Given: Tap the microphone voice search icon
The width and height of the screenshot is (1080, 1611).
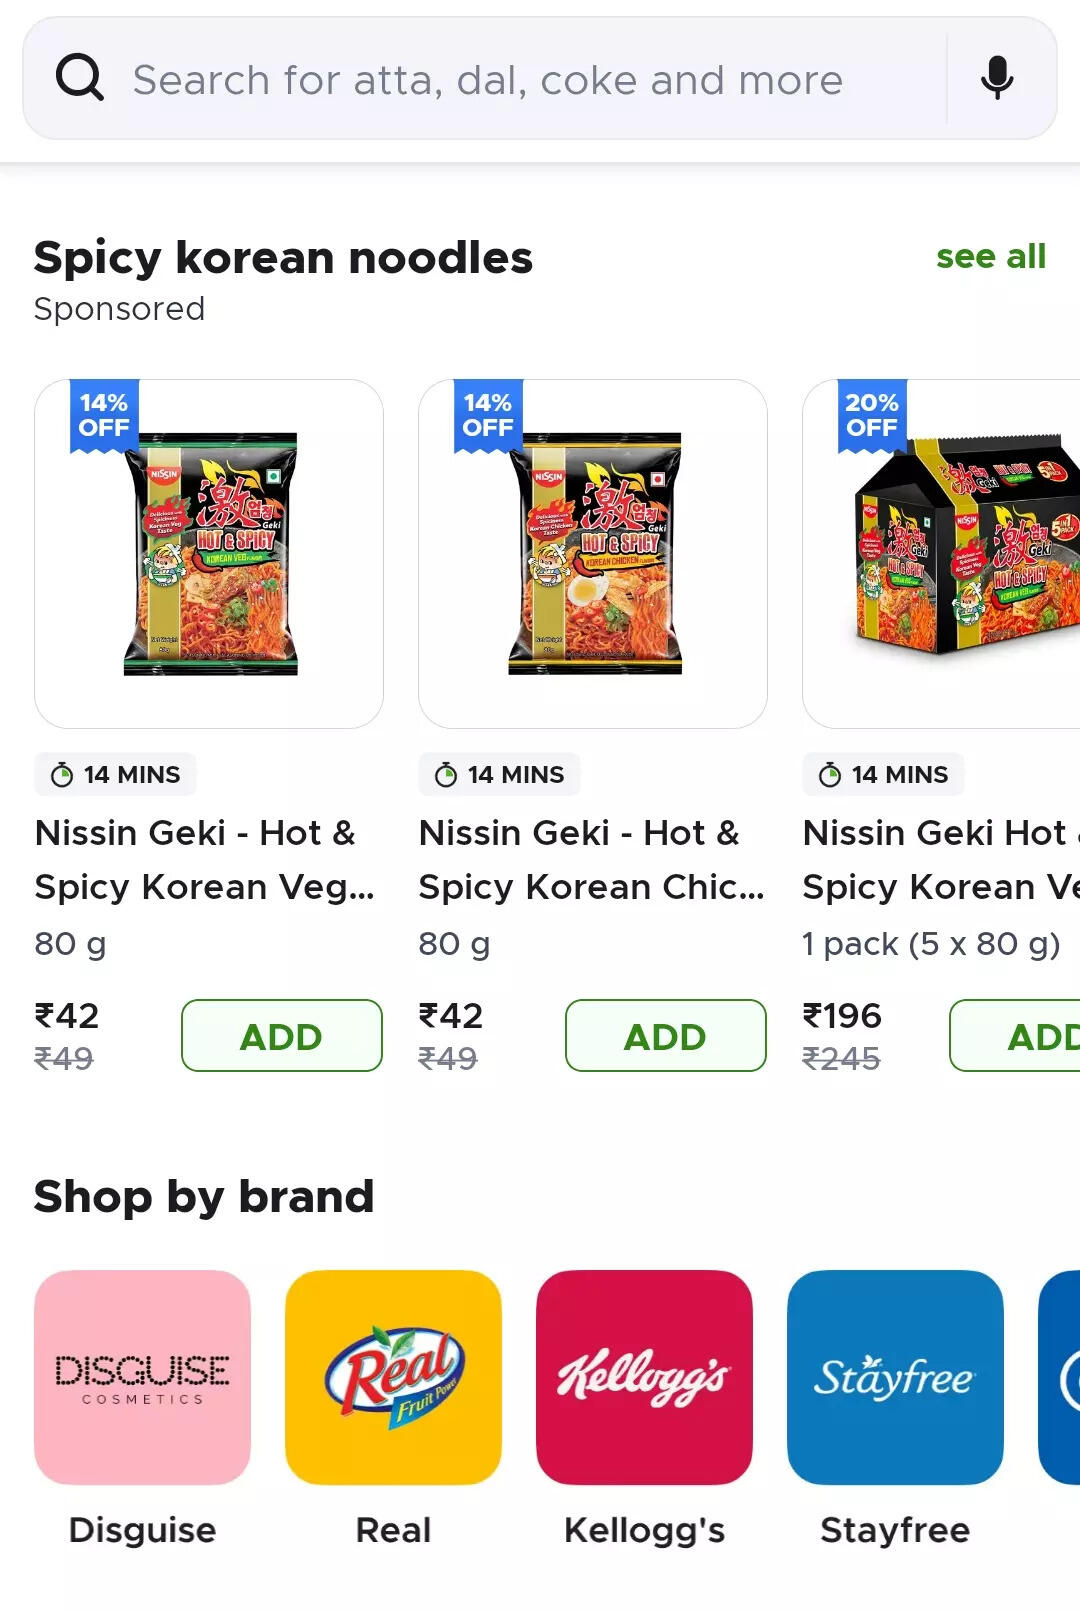Looking at the screenshot, I should (x=996, y=78).
